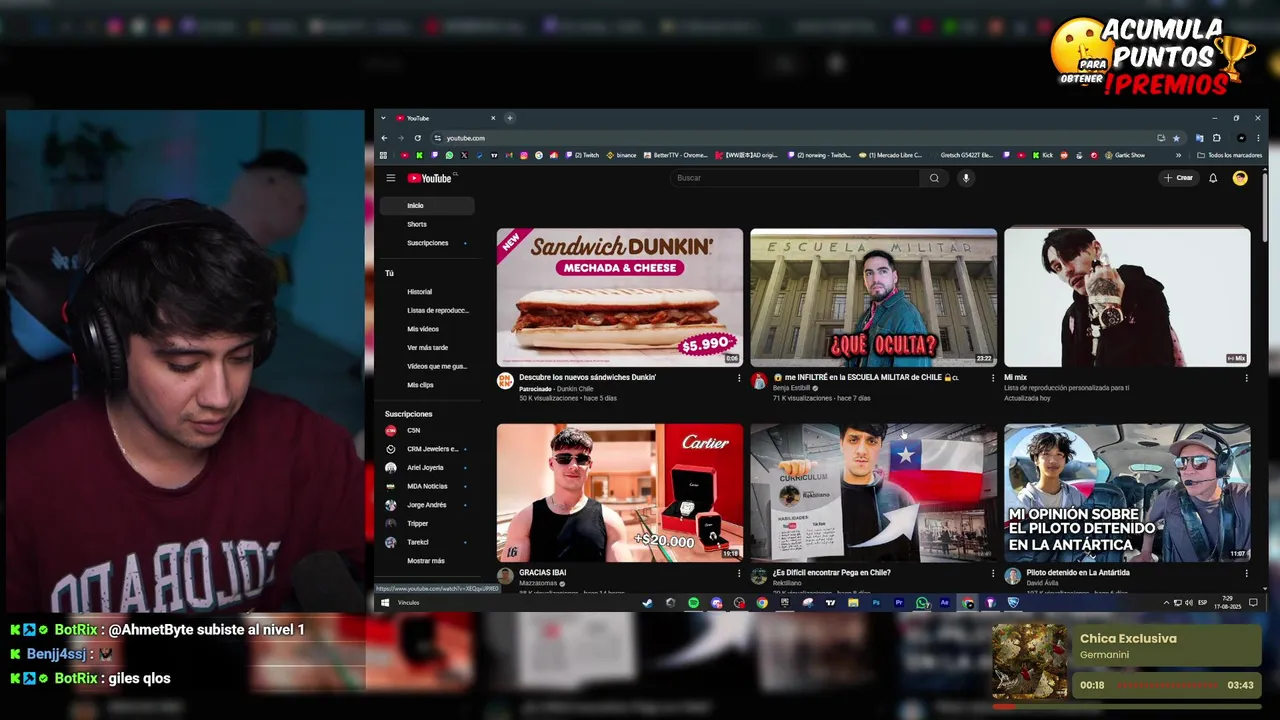Open Mis videos in sidebar
The image size is (1280, 720).
(427, 329)
